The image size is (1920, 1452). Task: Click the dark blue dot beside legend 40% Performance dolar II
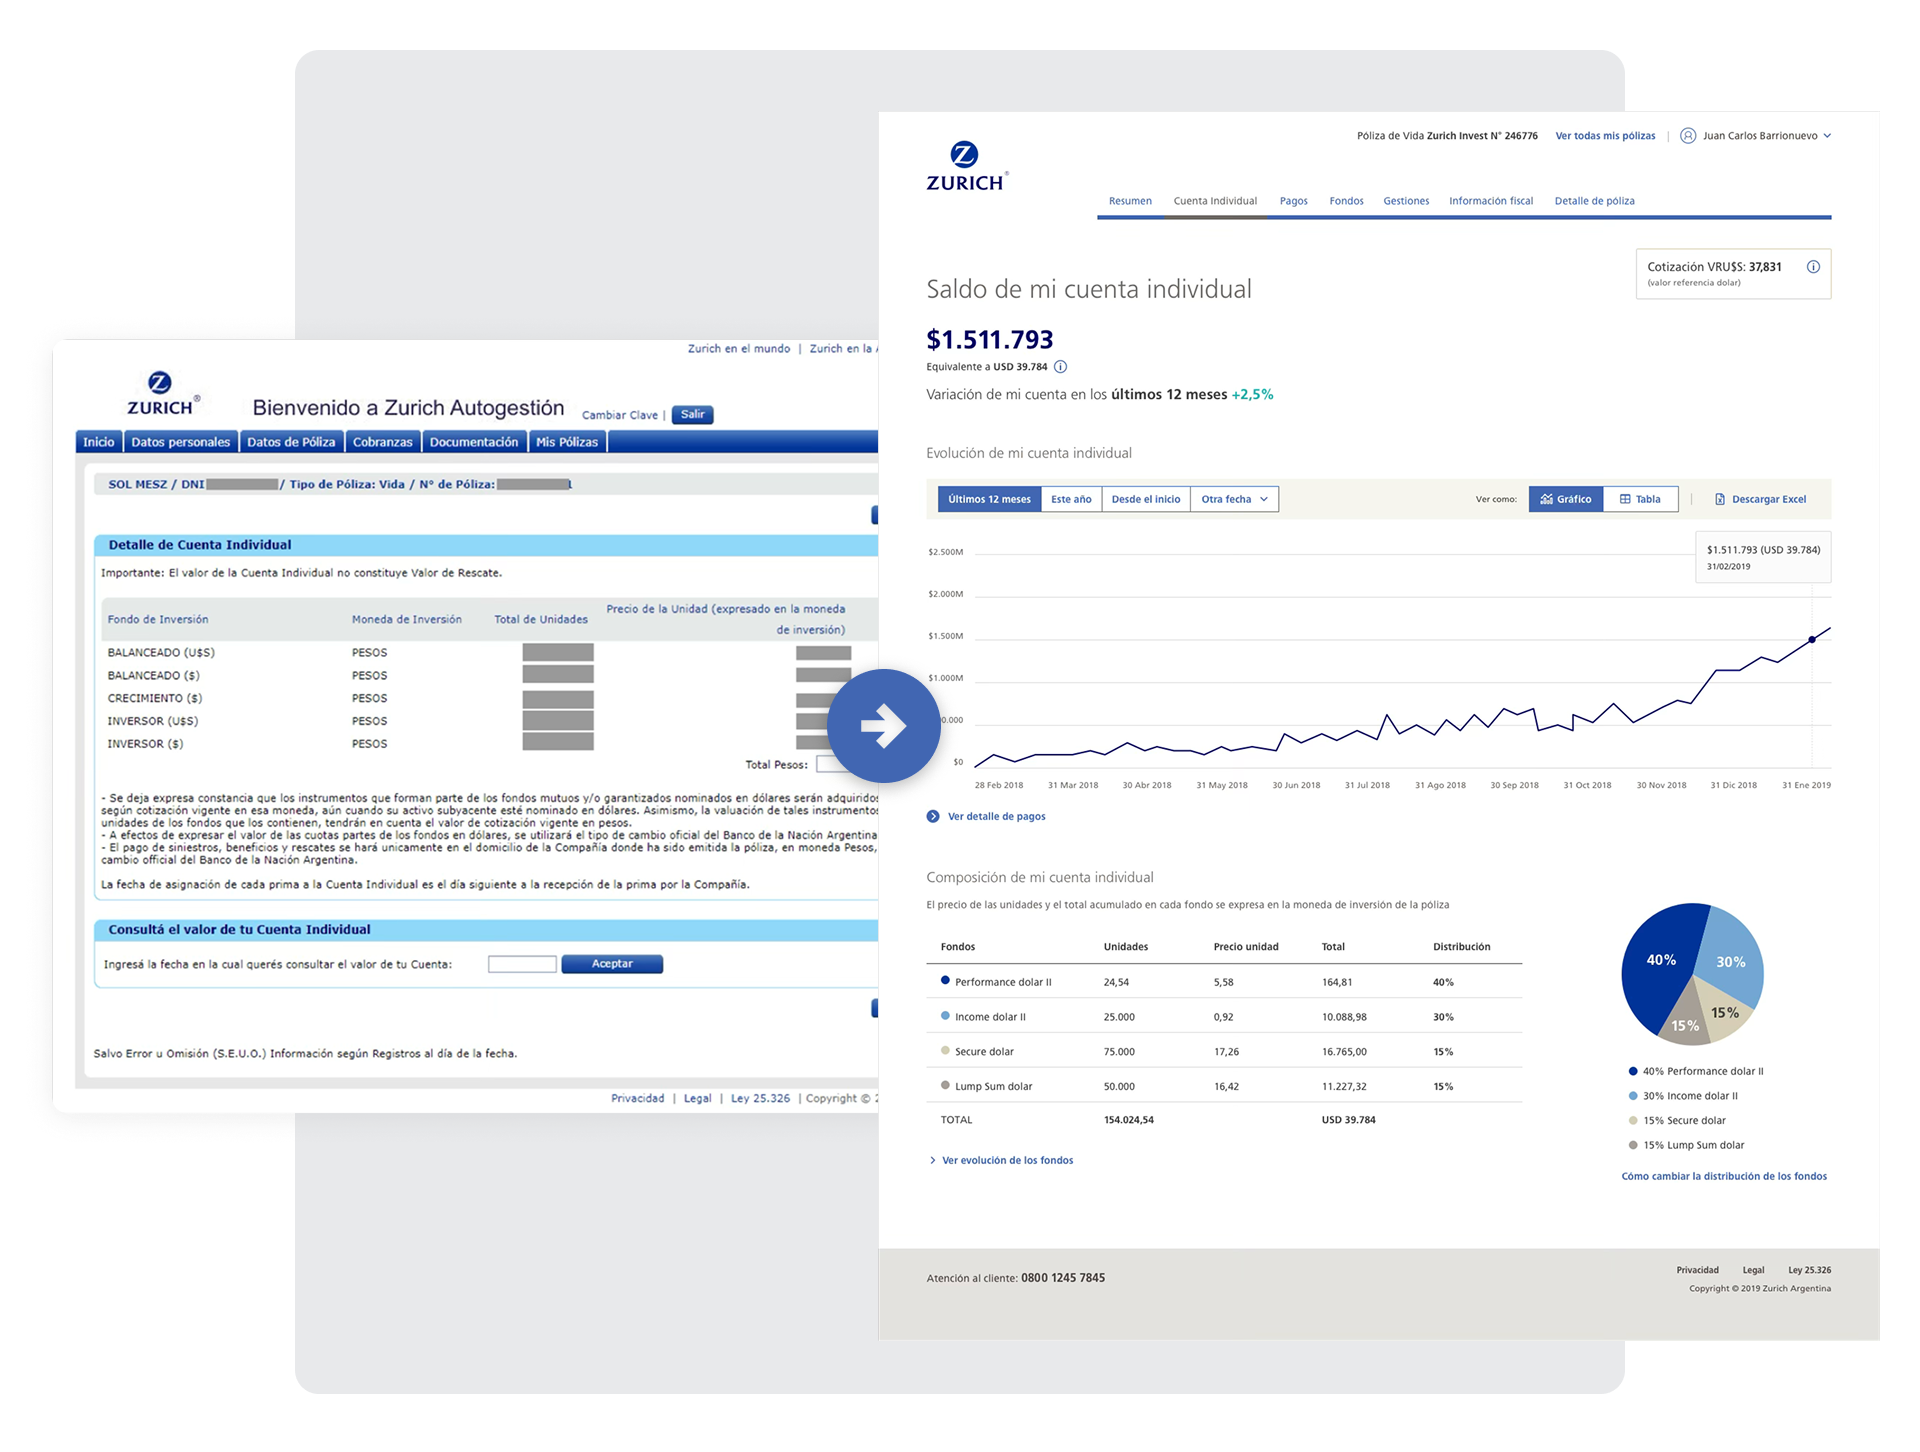click(x=1633, y=1071)
